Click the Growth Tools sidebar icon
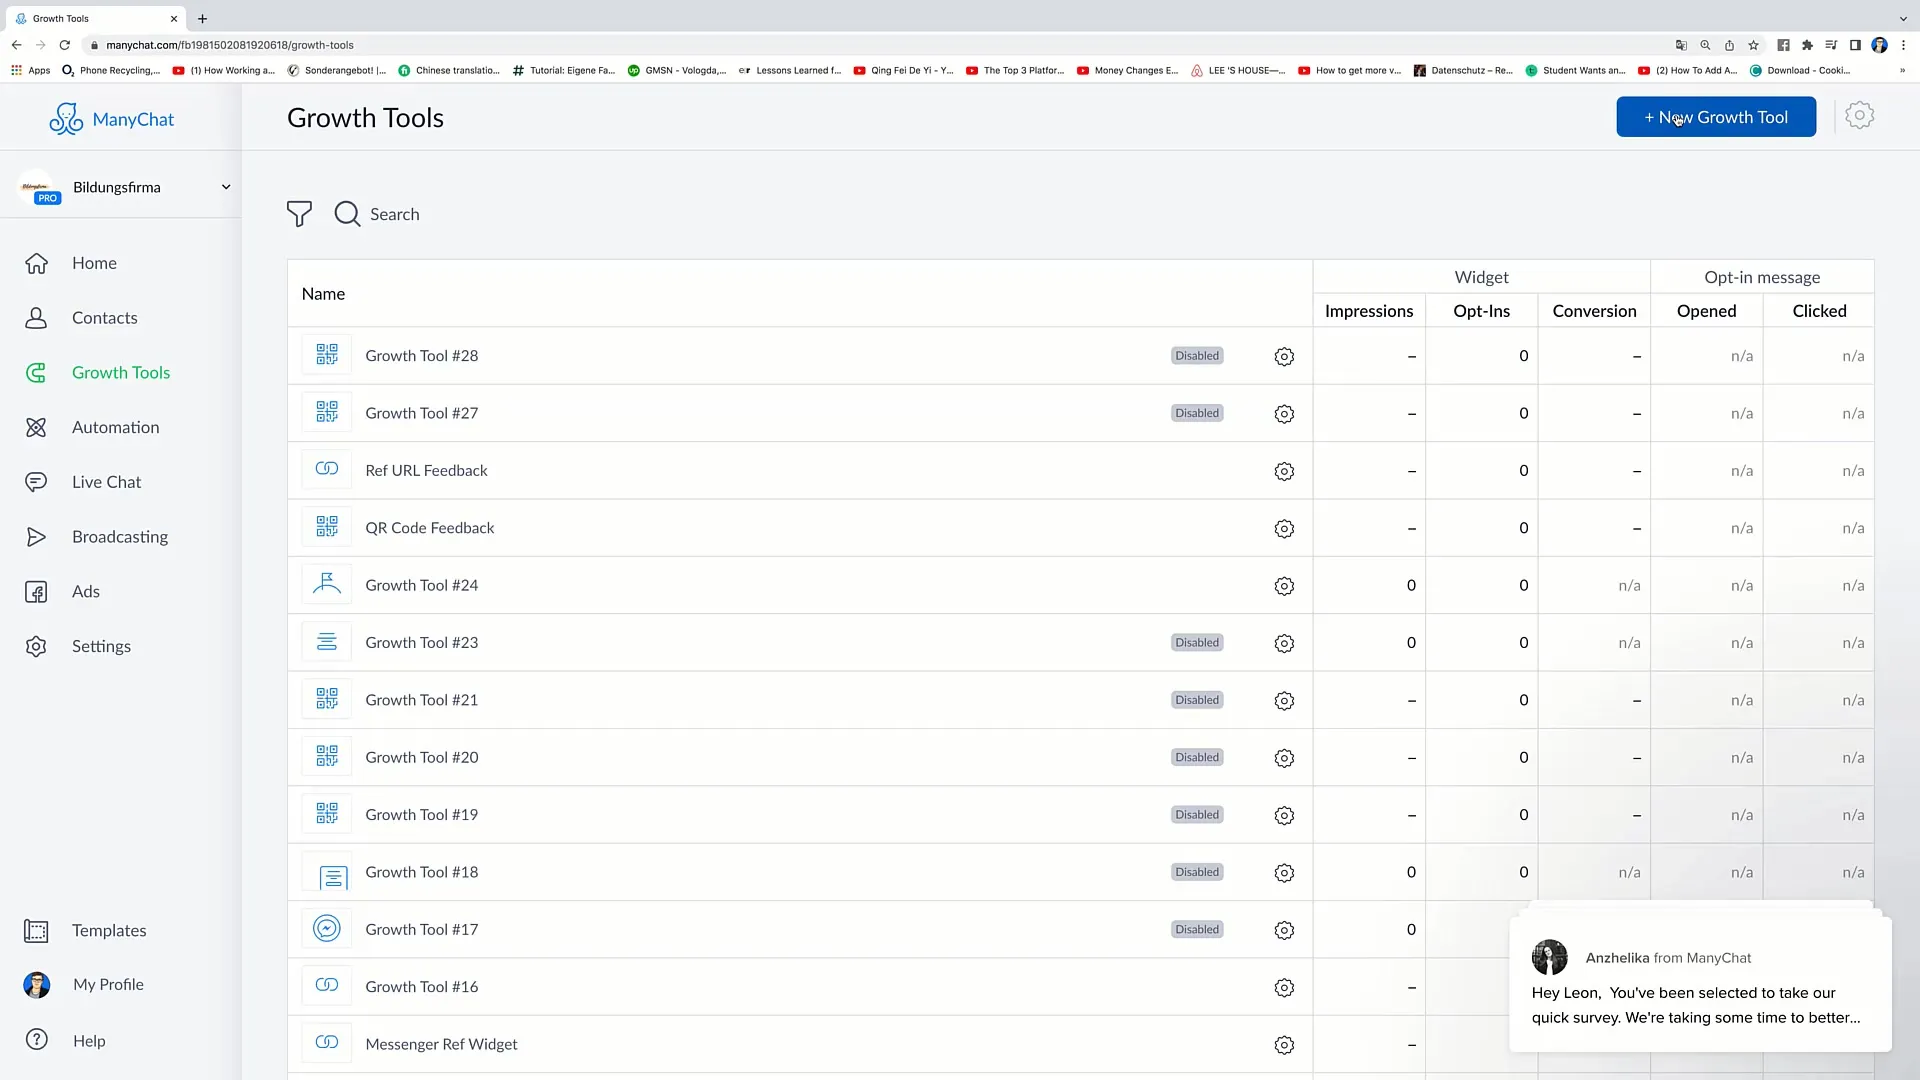The height and width of the screenshot is (1080, 1920). click(x=36, y=372)
